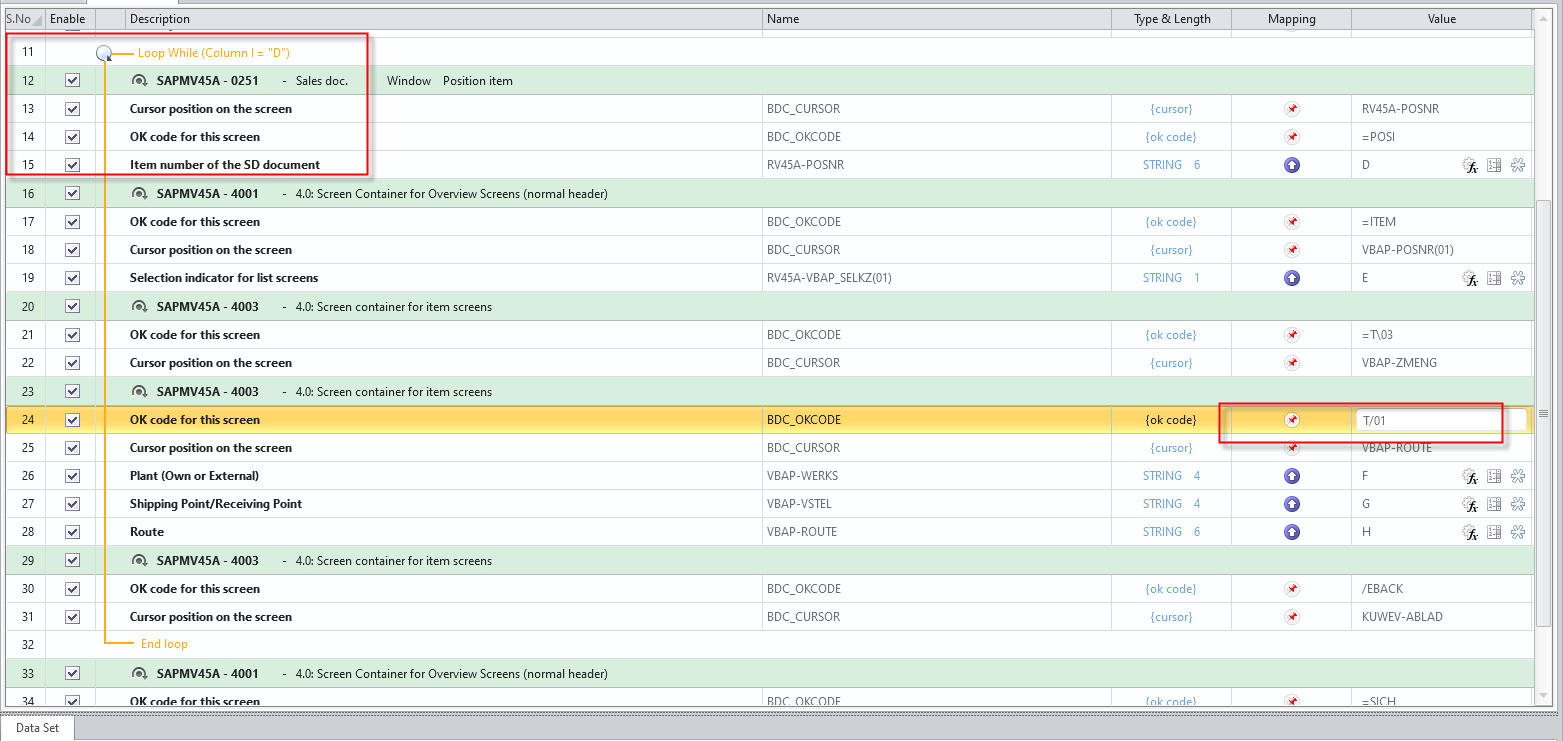1563x741 pixels.
Task: Click description Plant (Own or External)
Action: (x=194, y=476)
